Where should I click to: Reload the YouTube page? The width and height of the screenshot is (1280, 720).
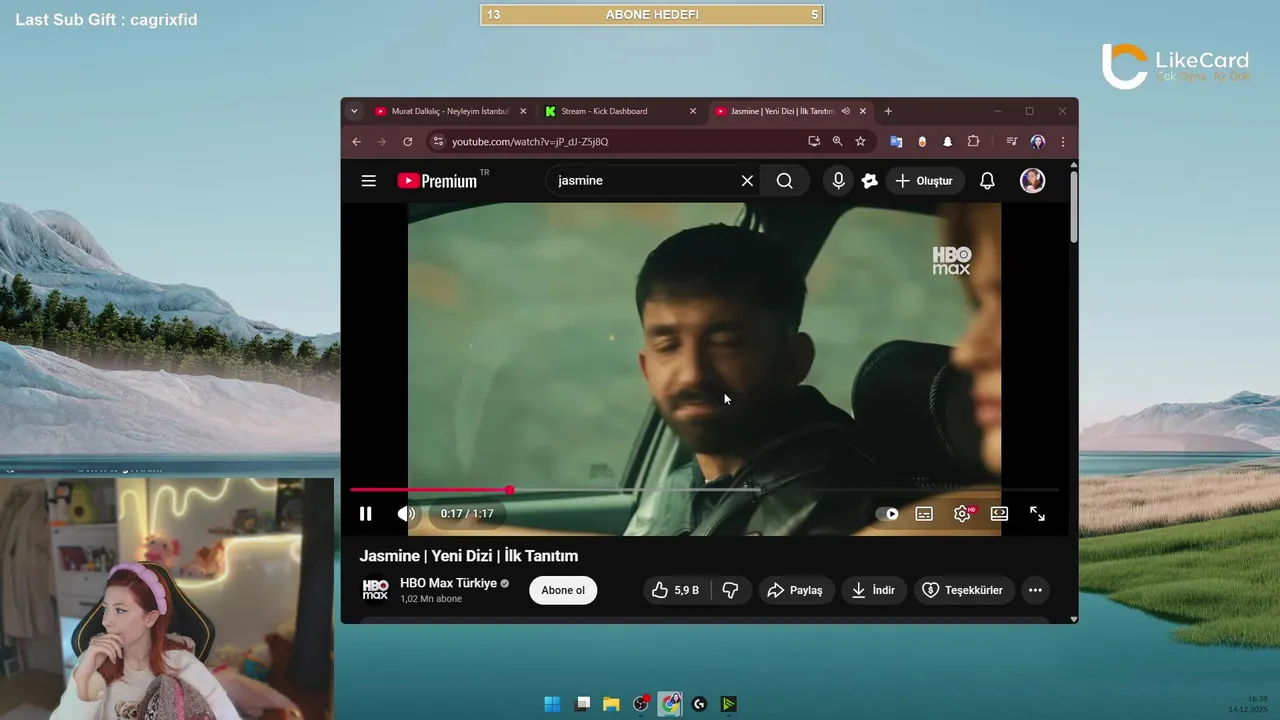(407, 142)
